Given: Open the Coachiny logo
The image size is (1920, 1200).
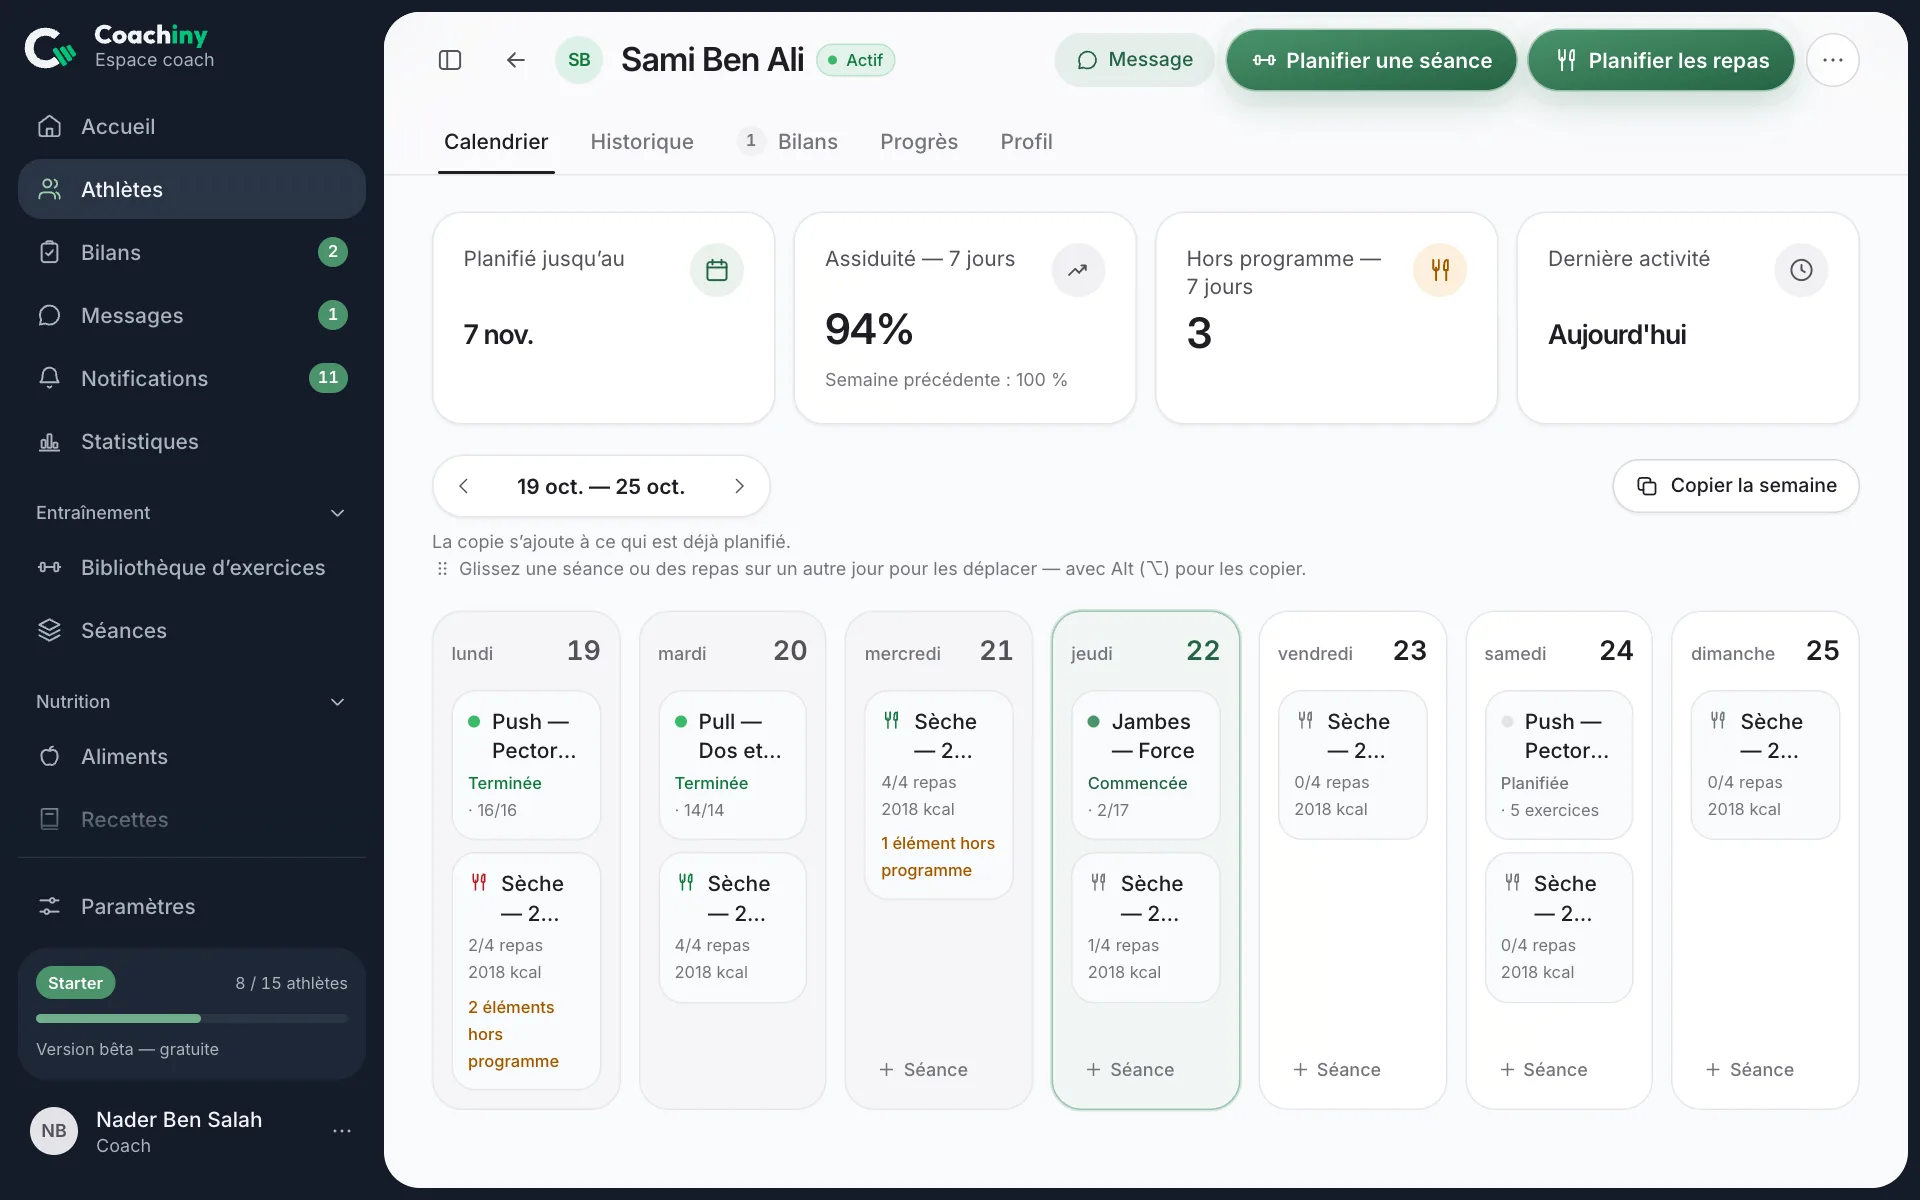Looking at the screenshot, I should (x=119, y=46).
